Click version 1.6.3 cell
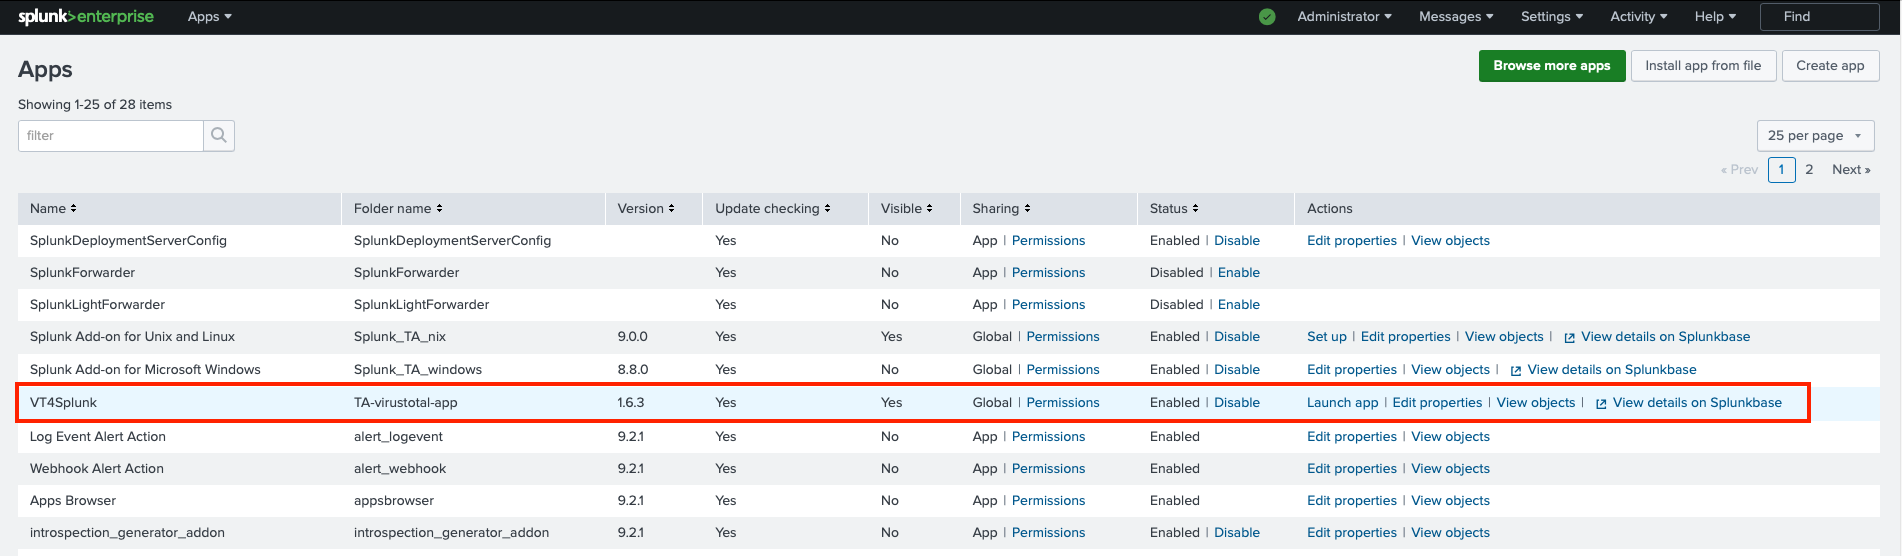This screenshot has height=556, width=1902. click(630, 403)
